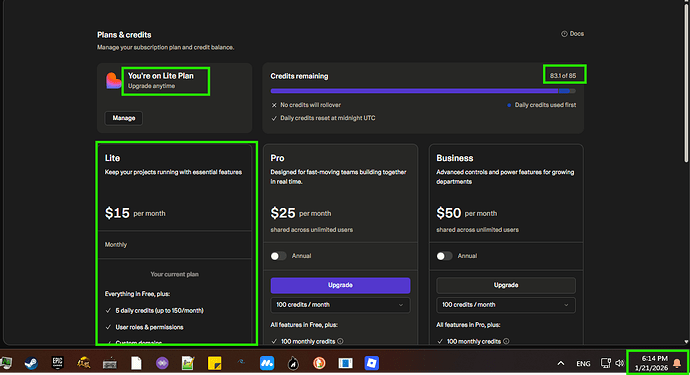Click the credits remaining progress bar

pos(423,91)
